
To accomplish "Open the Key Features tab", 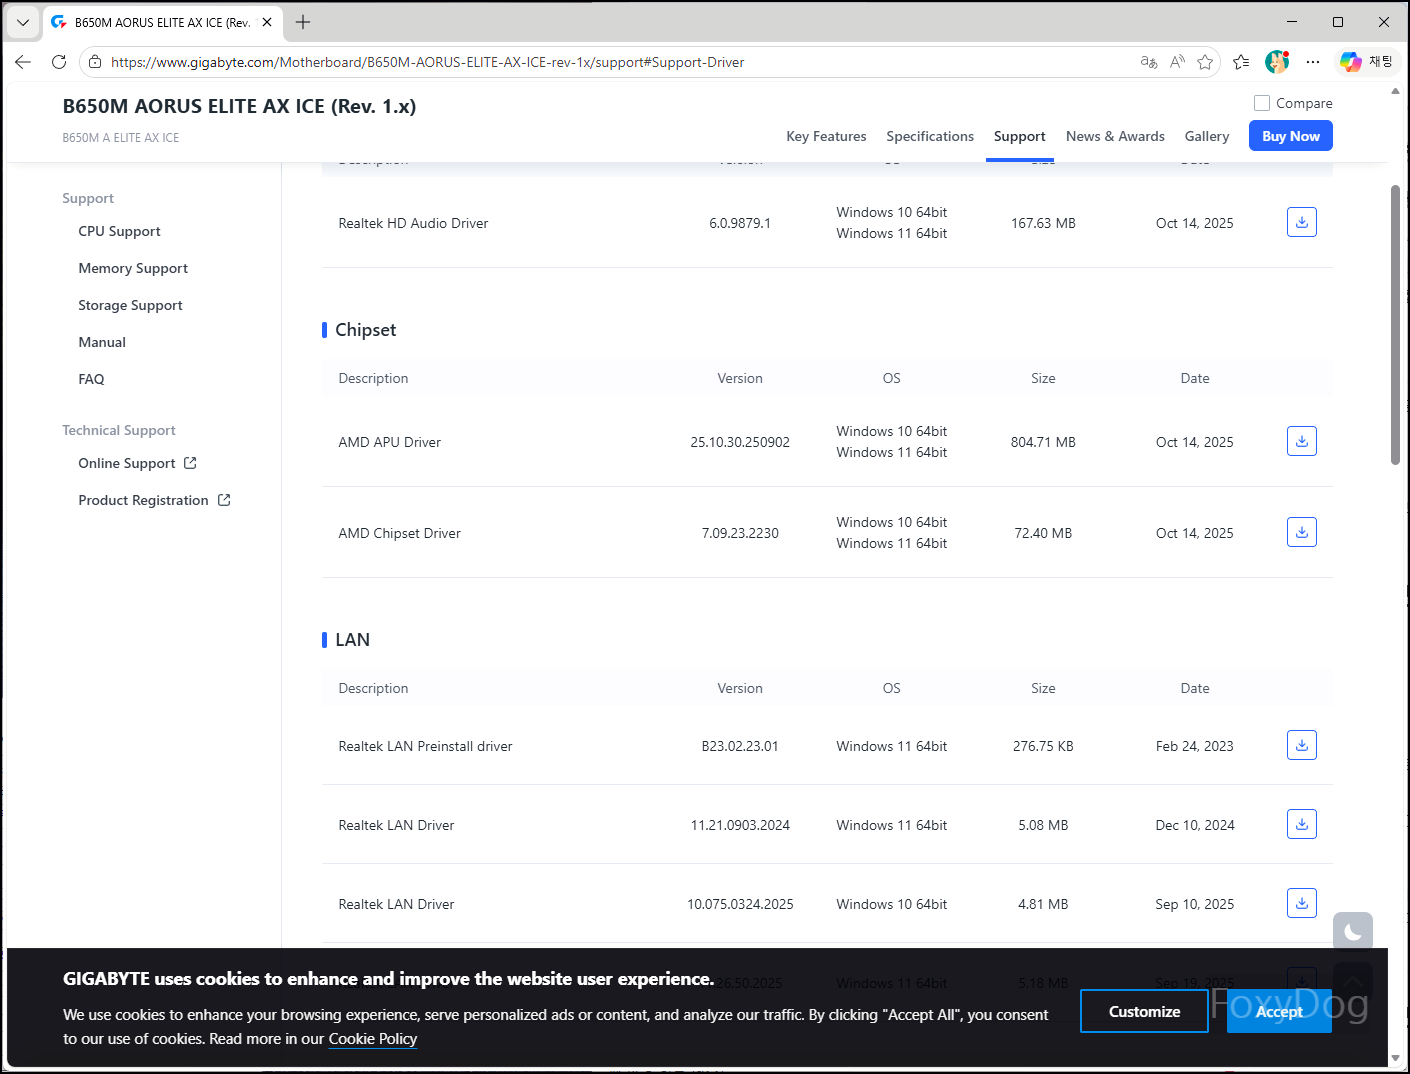I will (x=826, y=136).
